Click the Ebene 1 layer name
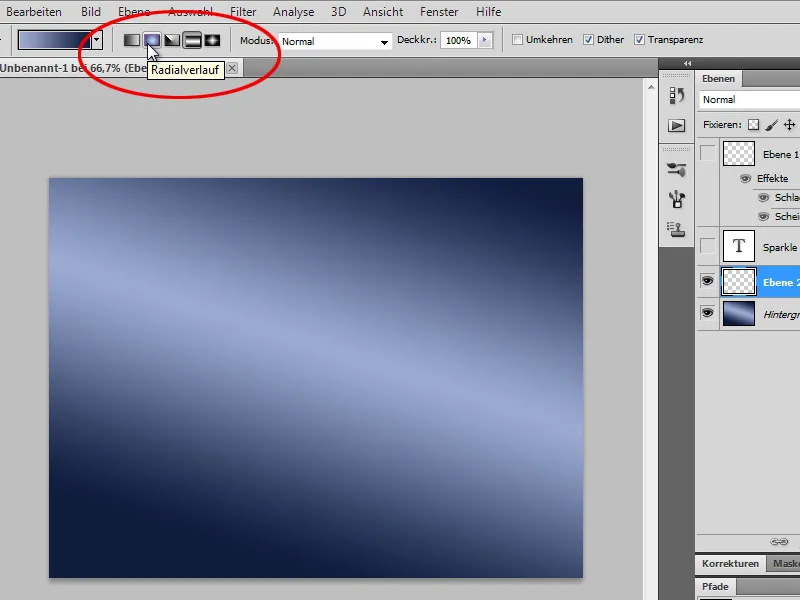 pos(781,154)
